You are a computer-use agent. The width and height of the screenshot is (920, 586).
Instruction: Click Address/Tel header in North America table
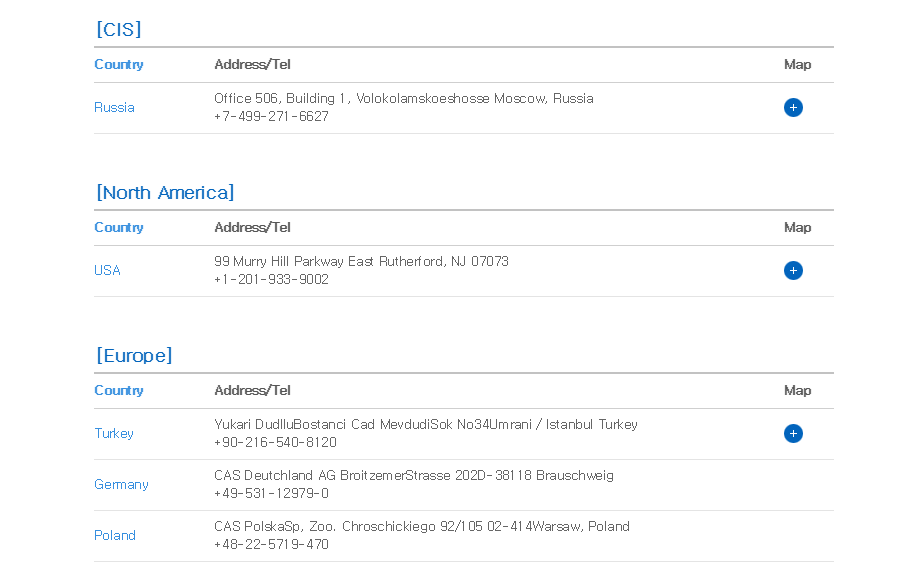[x=252, y=228]
